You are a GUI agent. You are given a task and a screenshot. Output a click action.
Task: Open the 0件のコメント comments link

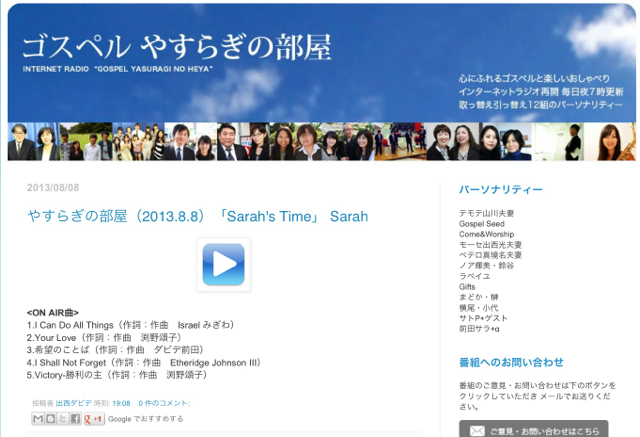(x=164, y=403)
